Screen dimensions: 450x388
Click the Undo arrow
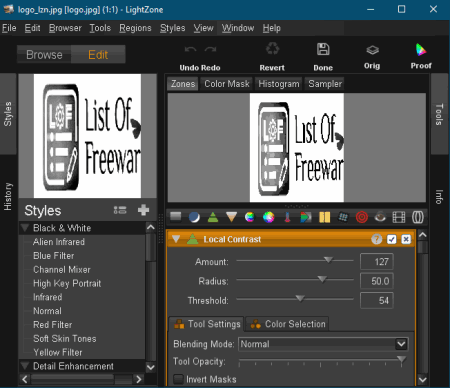(190, 49)
